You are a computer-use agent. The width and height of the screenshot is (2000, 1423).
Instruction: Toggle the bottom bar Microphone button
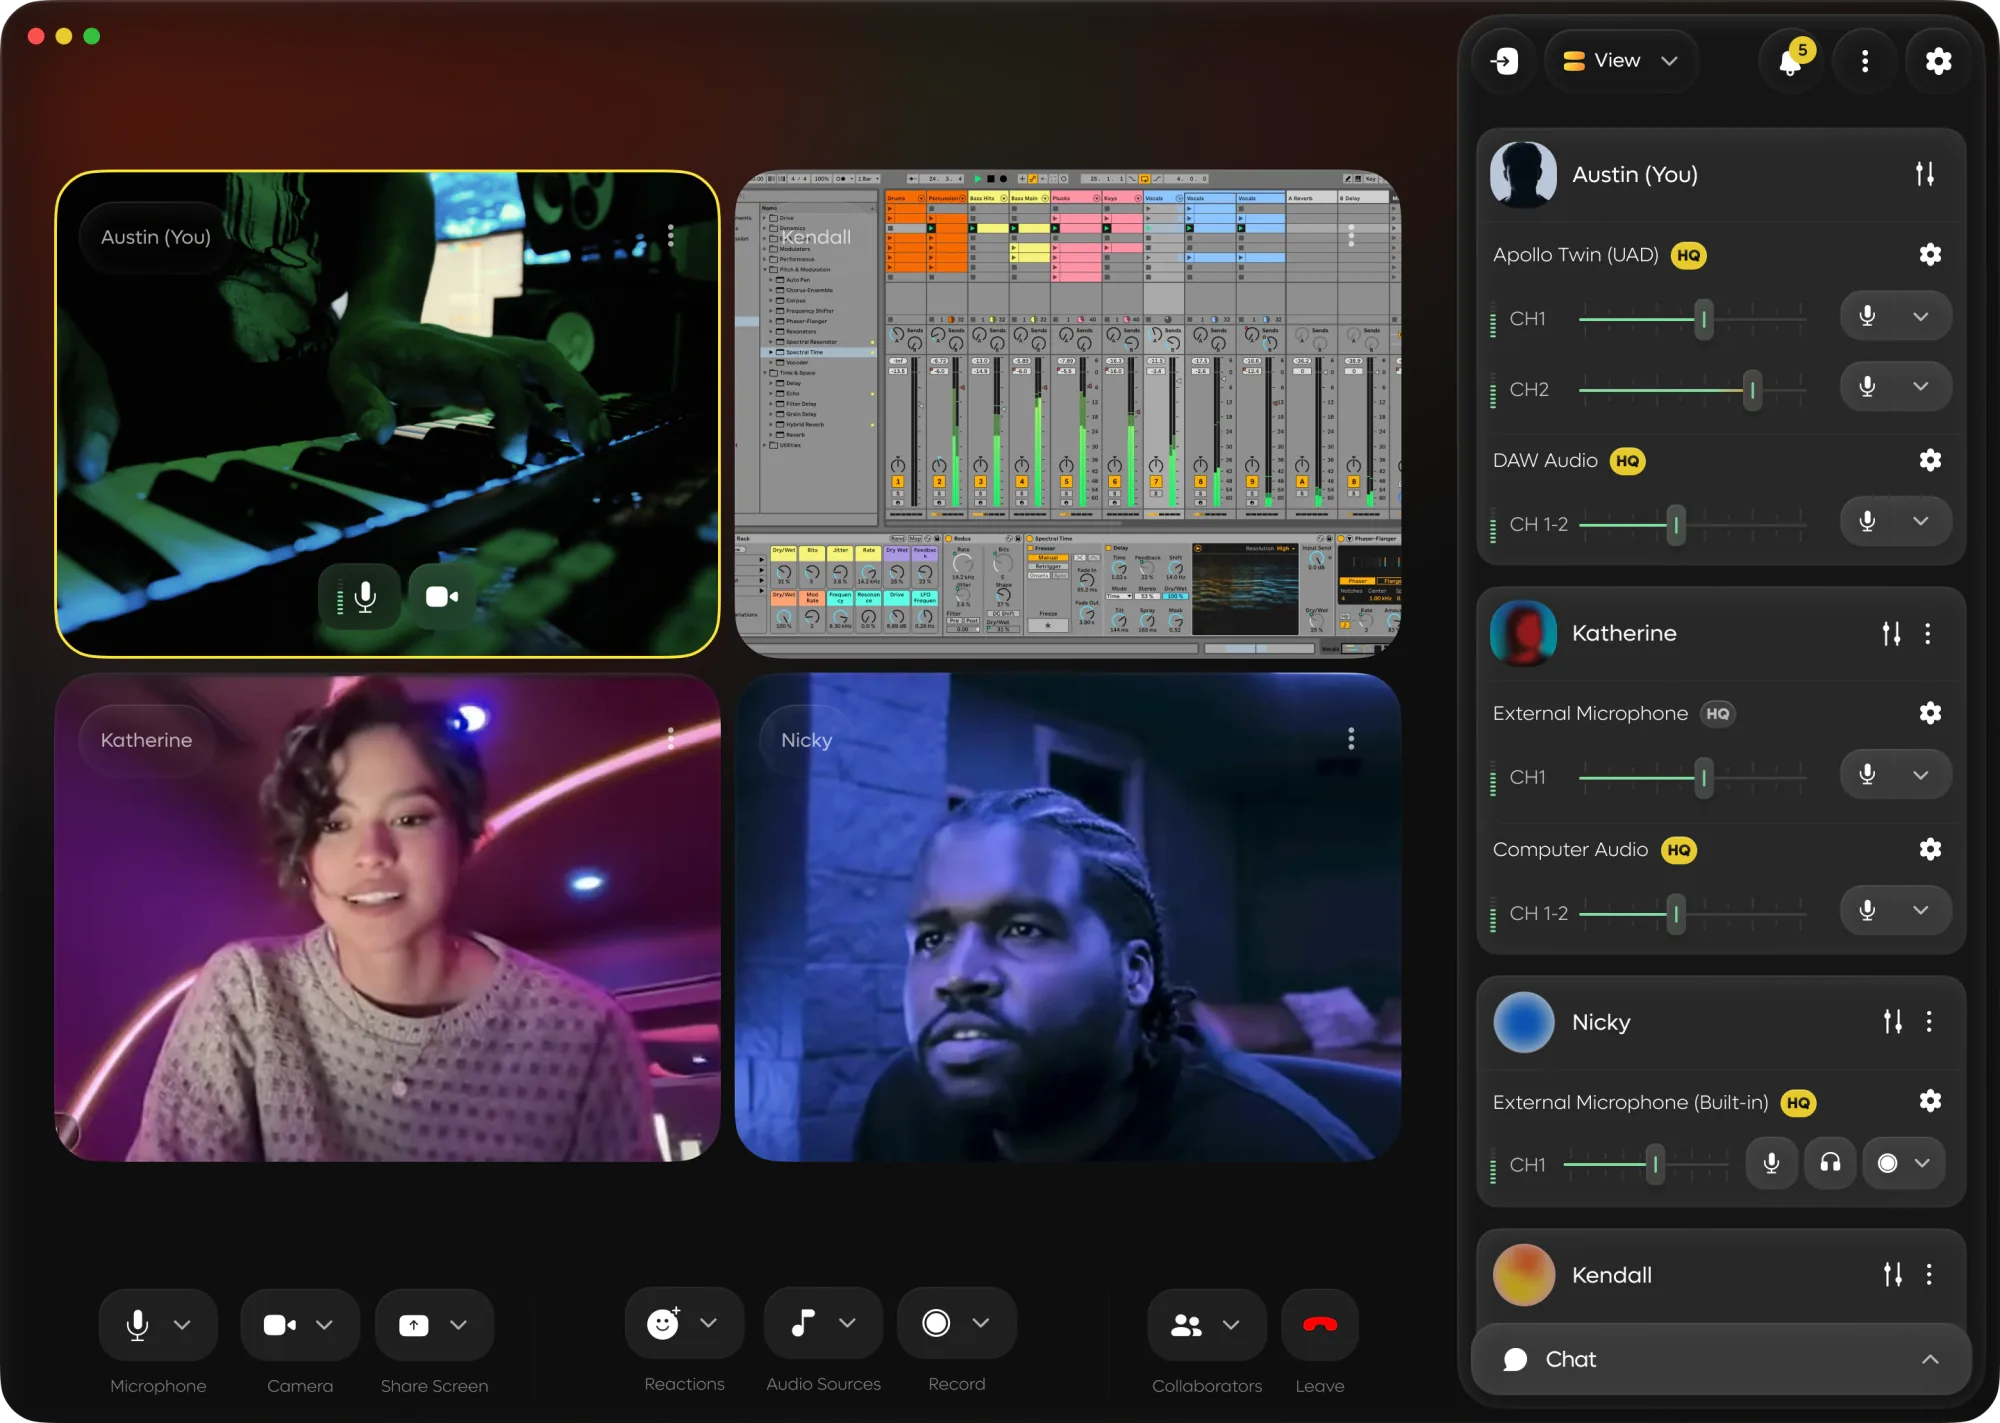pyautogui.click(x=138, y=1324)
